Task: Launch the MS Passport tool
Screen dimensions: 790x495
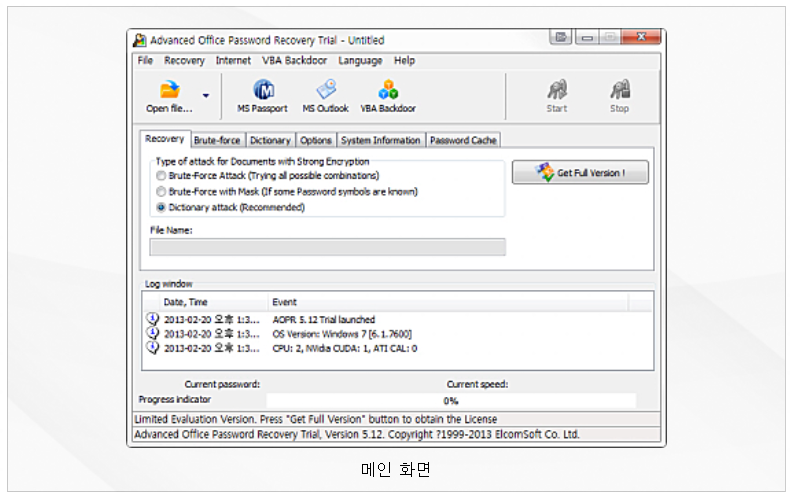Action: click(262, 96)
